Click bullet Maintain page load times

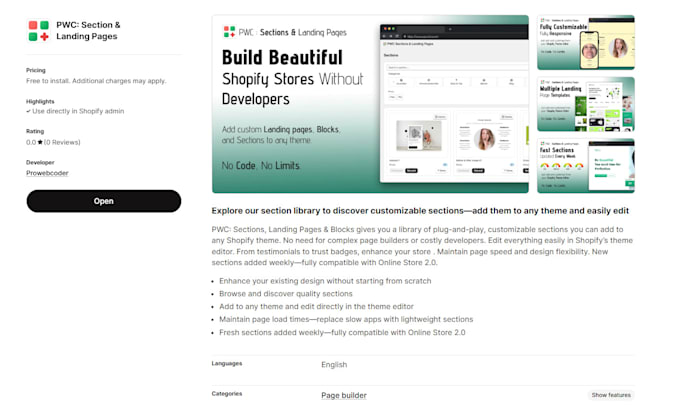click(x=346, y=319)
